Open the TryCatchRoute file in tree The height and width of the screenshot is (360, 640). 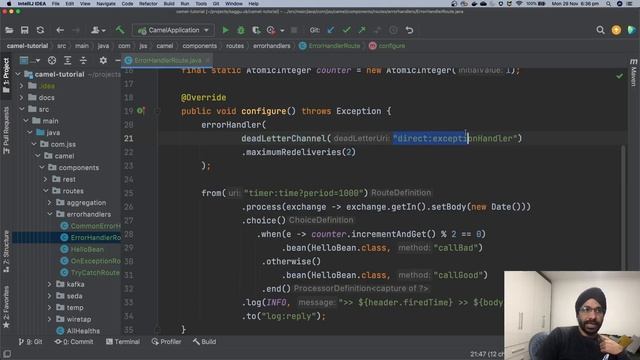[x=95, y=272]
